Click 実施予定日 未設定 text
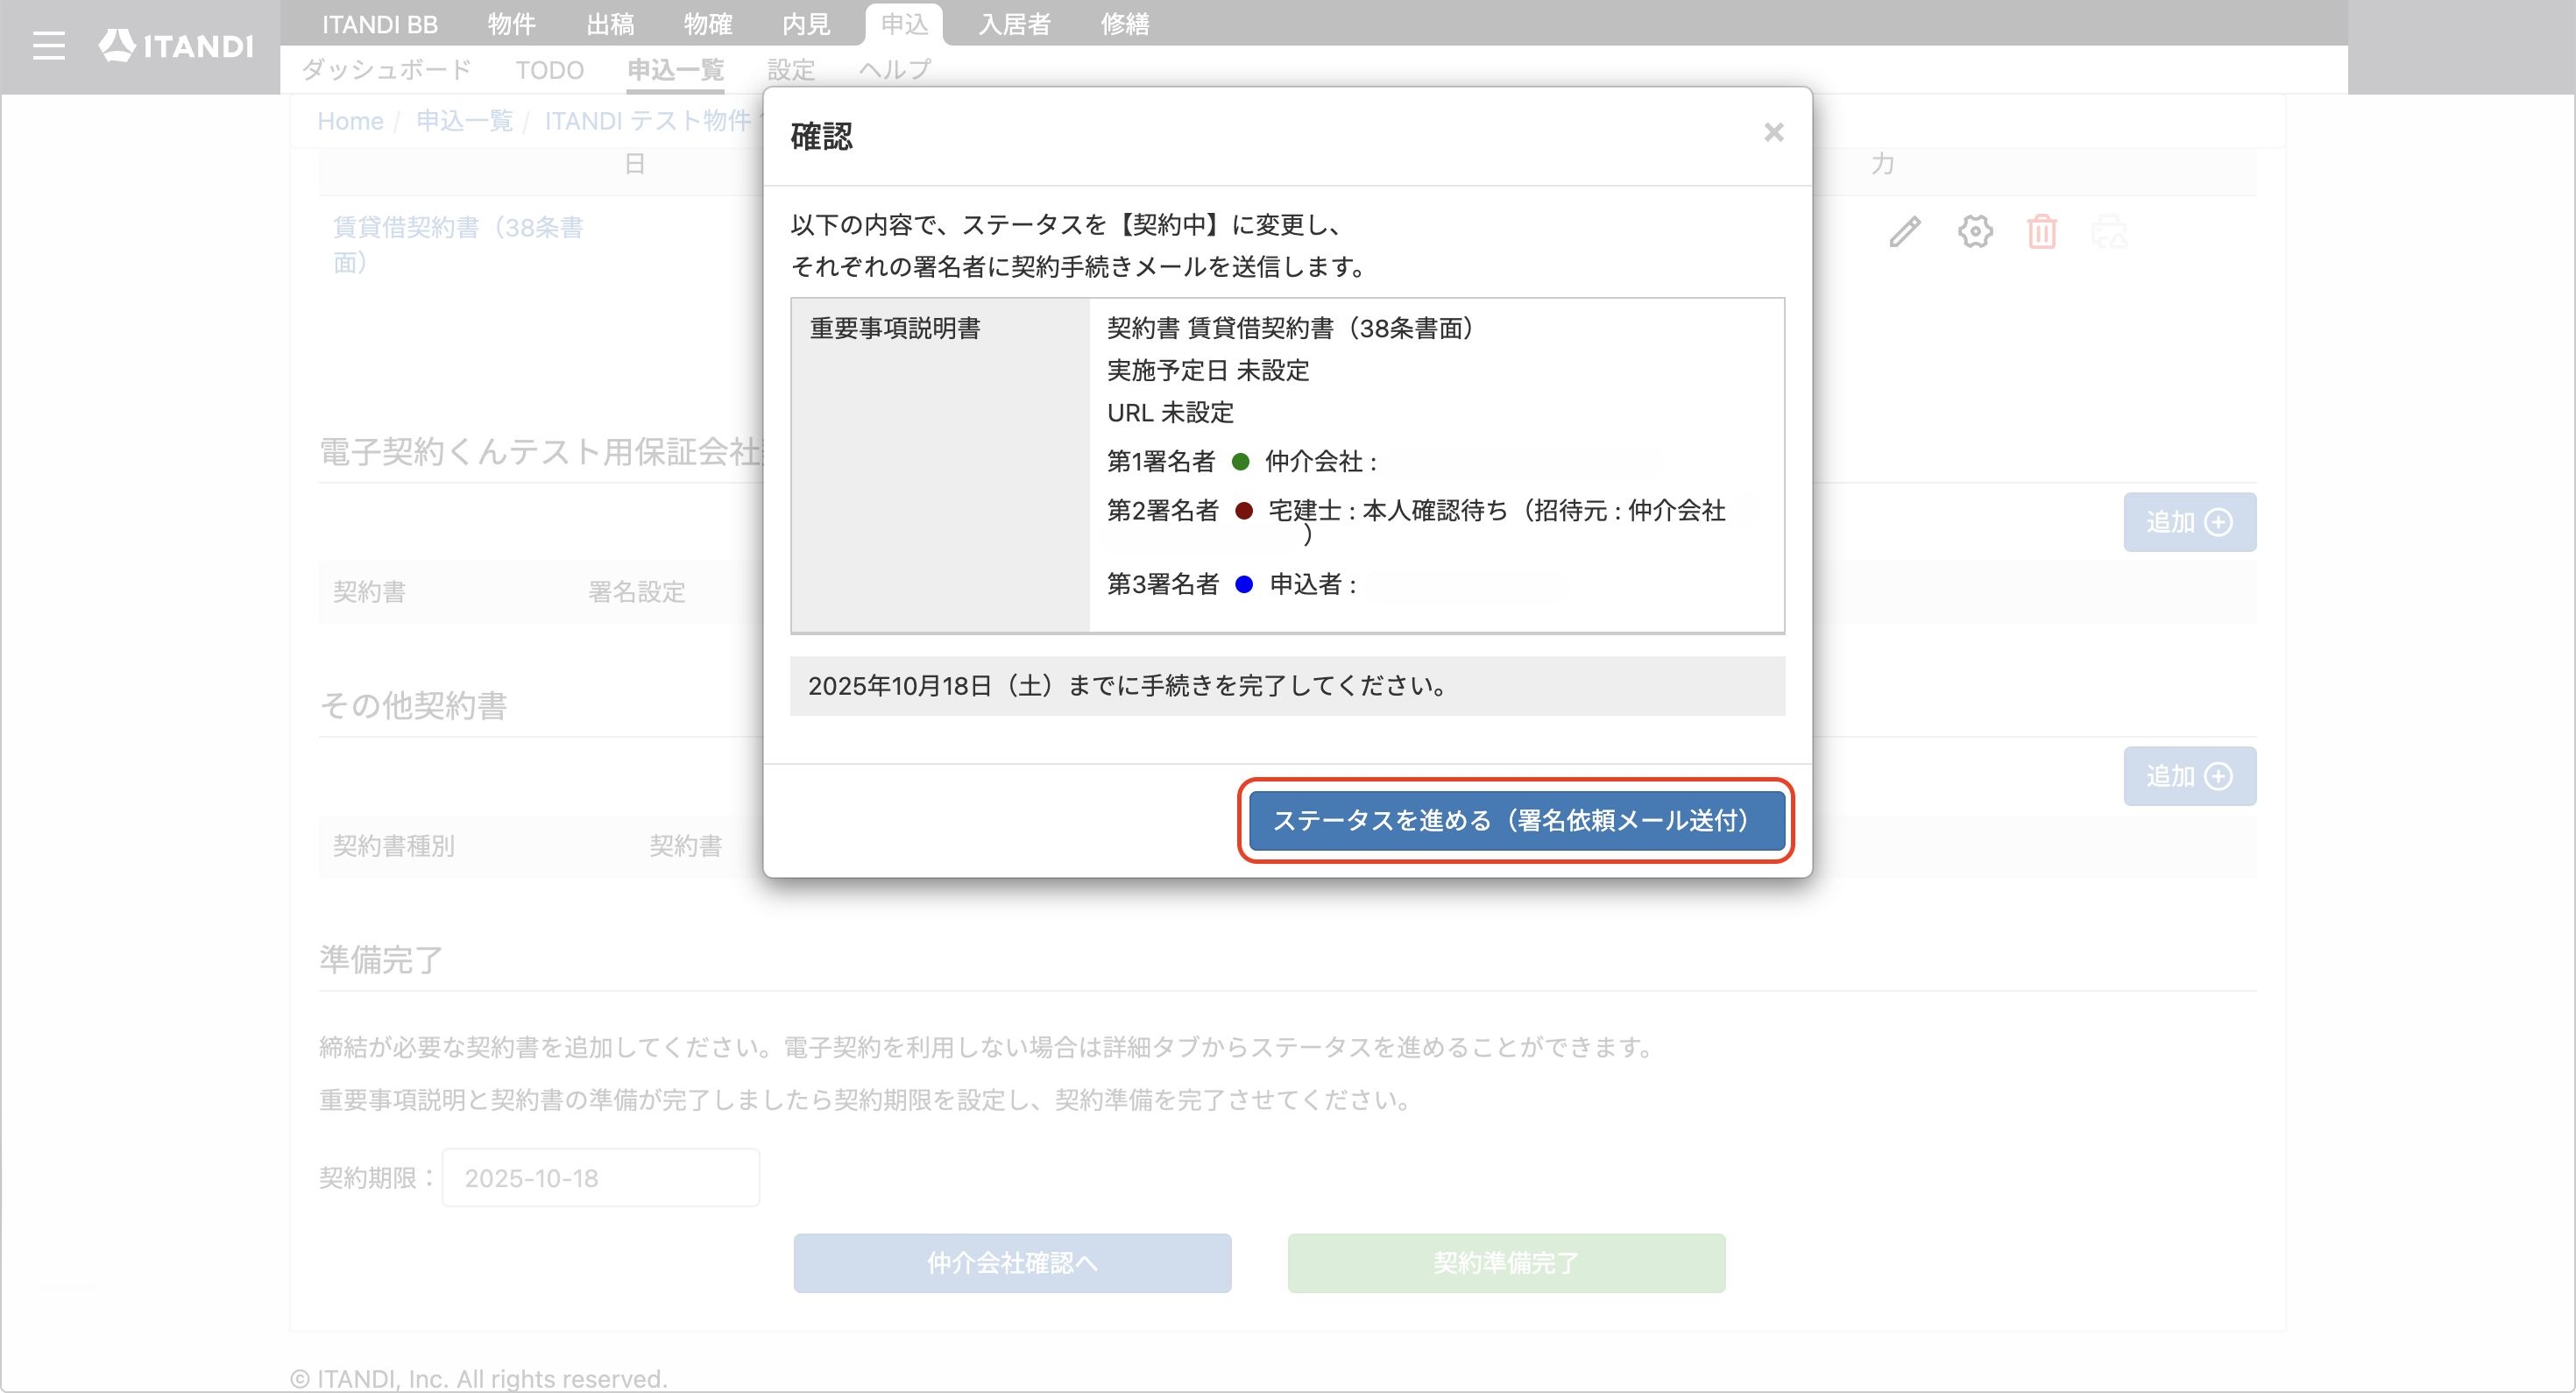The height and width of the screenshot is (1393, 2576). [x=1207, y=370]
